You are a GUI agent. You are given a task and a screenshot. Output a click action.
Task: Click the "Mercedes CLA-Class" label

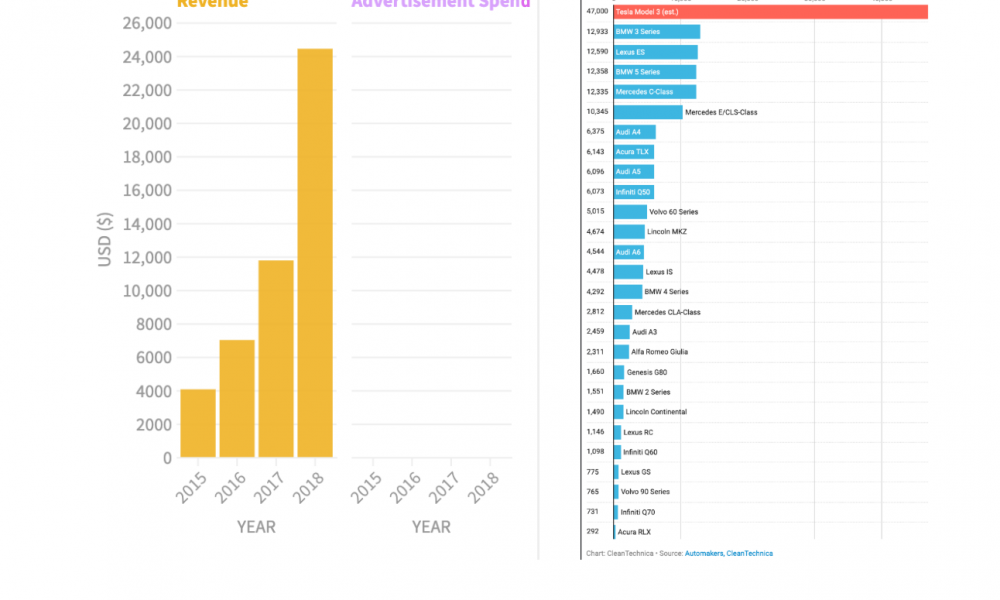click(x=668, y=312)
